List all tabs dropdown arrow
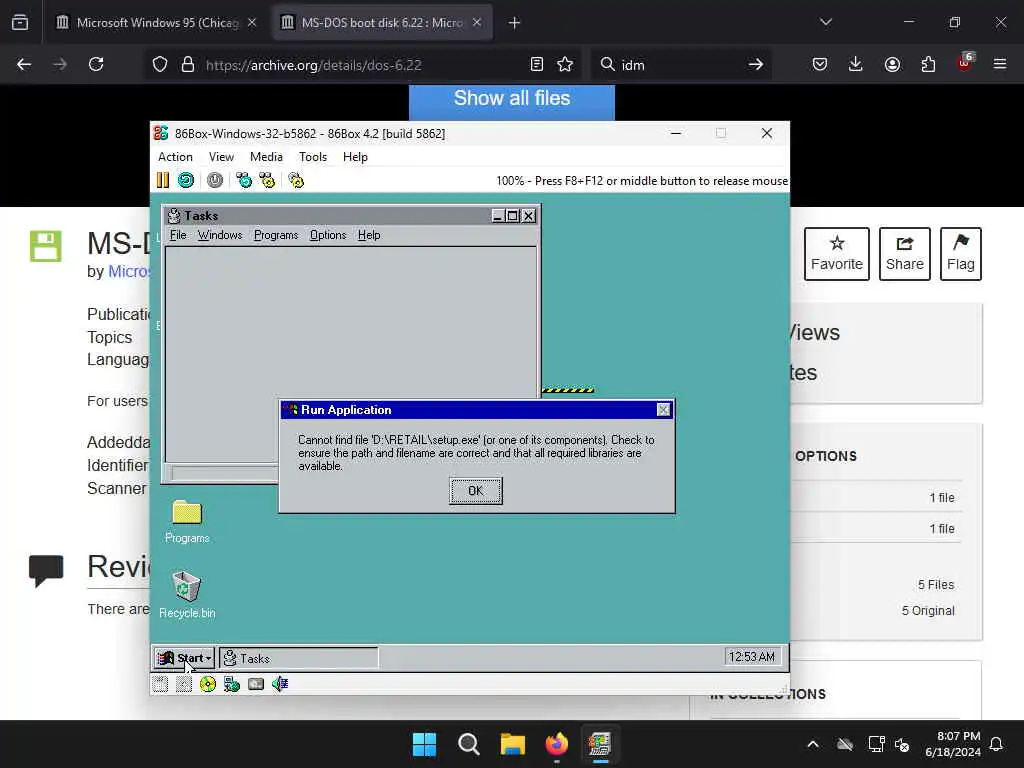Image resolution: width=1024 pixels, height=768 pixels. [825, 23]
